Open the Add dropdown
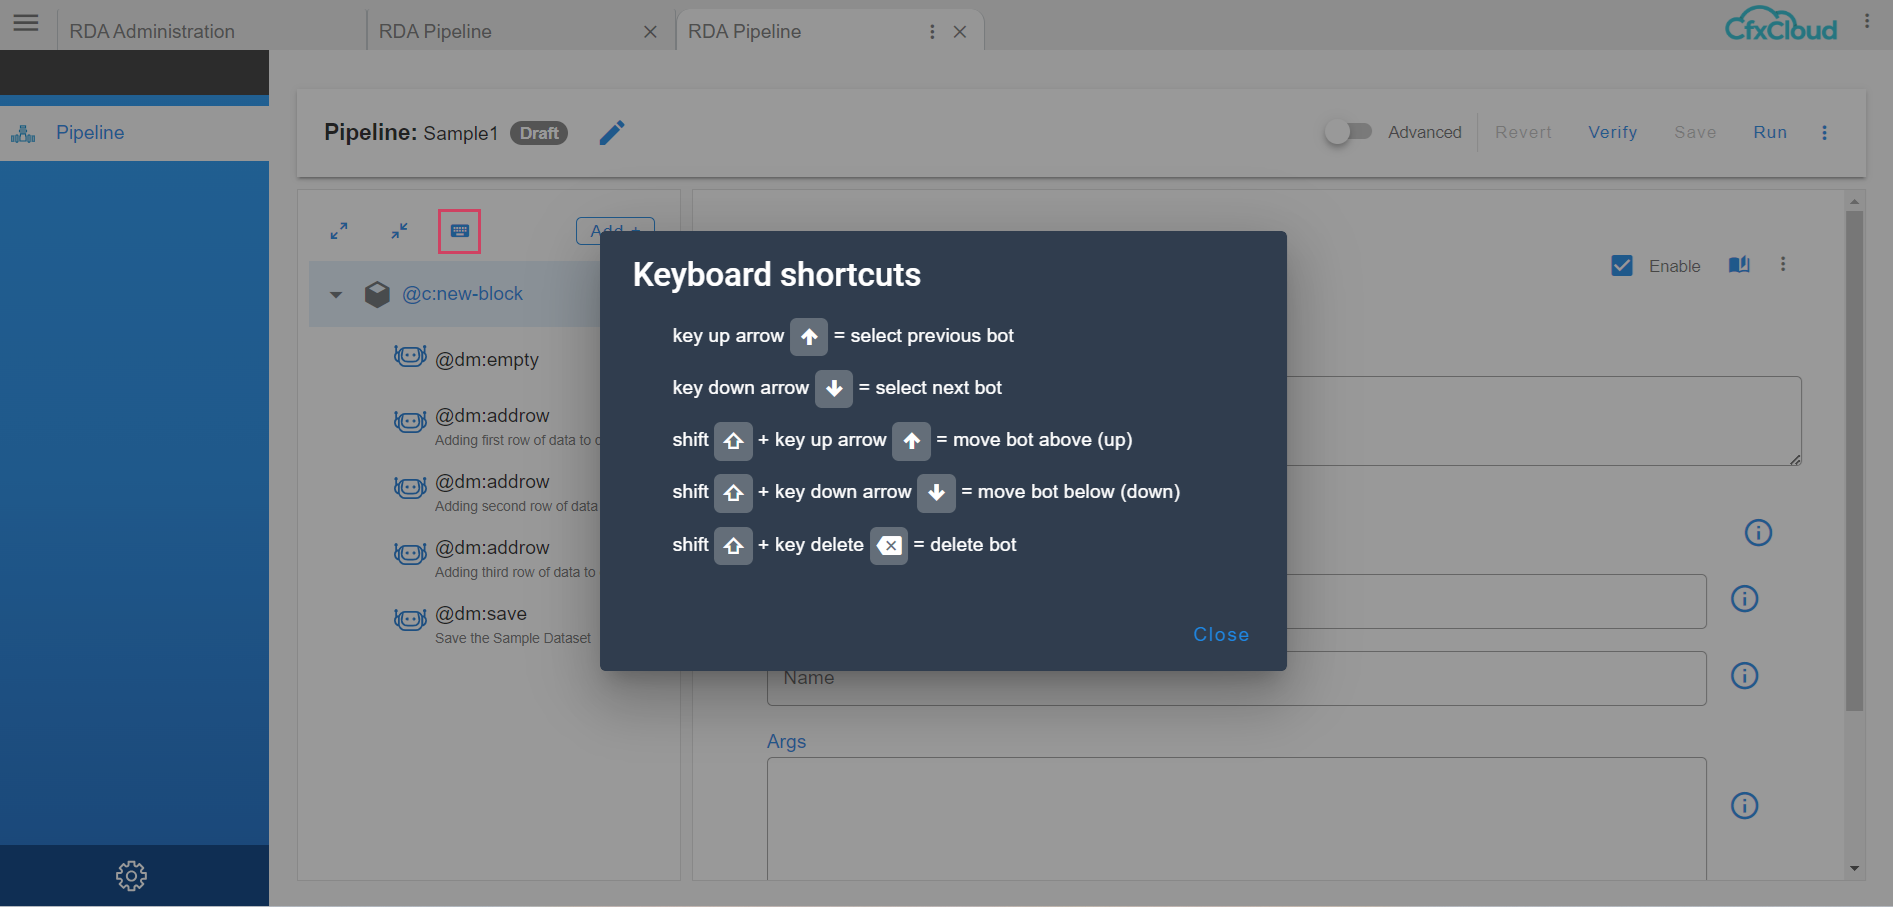The width and height of the screenshot is (1893, 907). pyautogui.click(x=614, y=231)
